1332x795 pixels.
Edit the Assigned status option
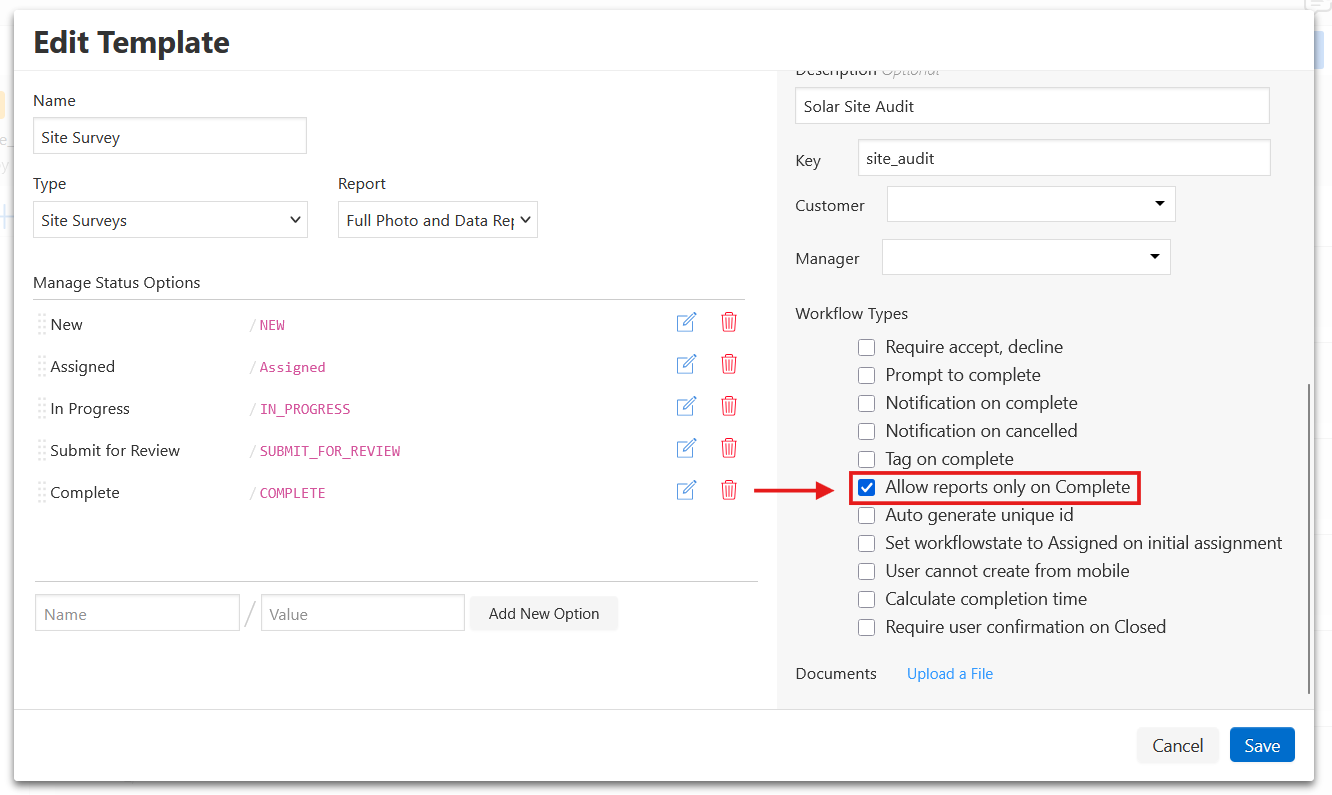pyautogui.click(x=686, y=364)
